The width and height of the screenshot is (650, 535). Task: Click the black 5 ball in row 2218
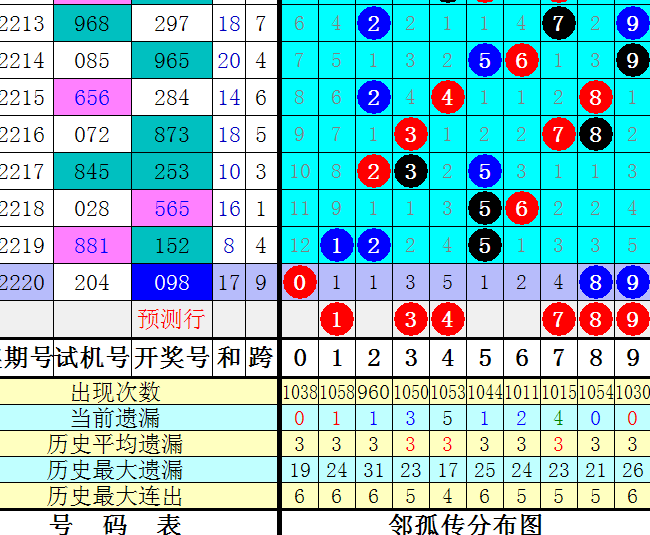pos(485,208)
